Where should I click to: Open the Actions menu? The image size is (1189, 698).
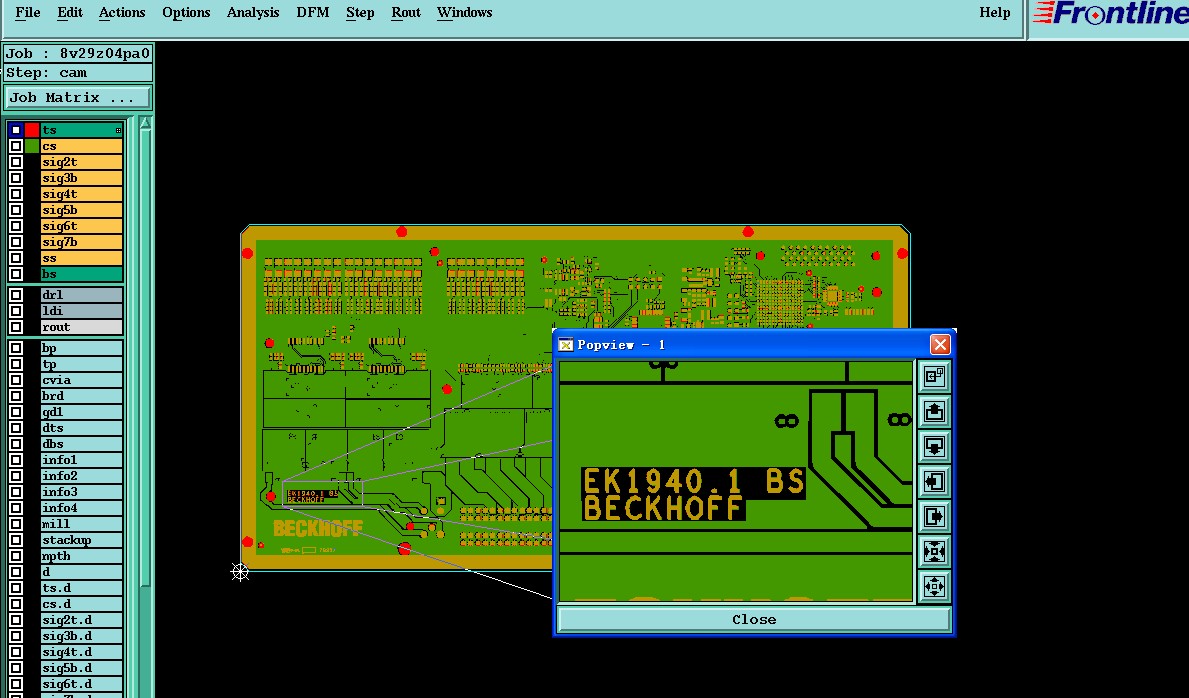click(x=122, y=12)
